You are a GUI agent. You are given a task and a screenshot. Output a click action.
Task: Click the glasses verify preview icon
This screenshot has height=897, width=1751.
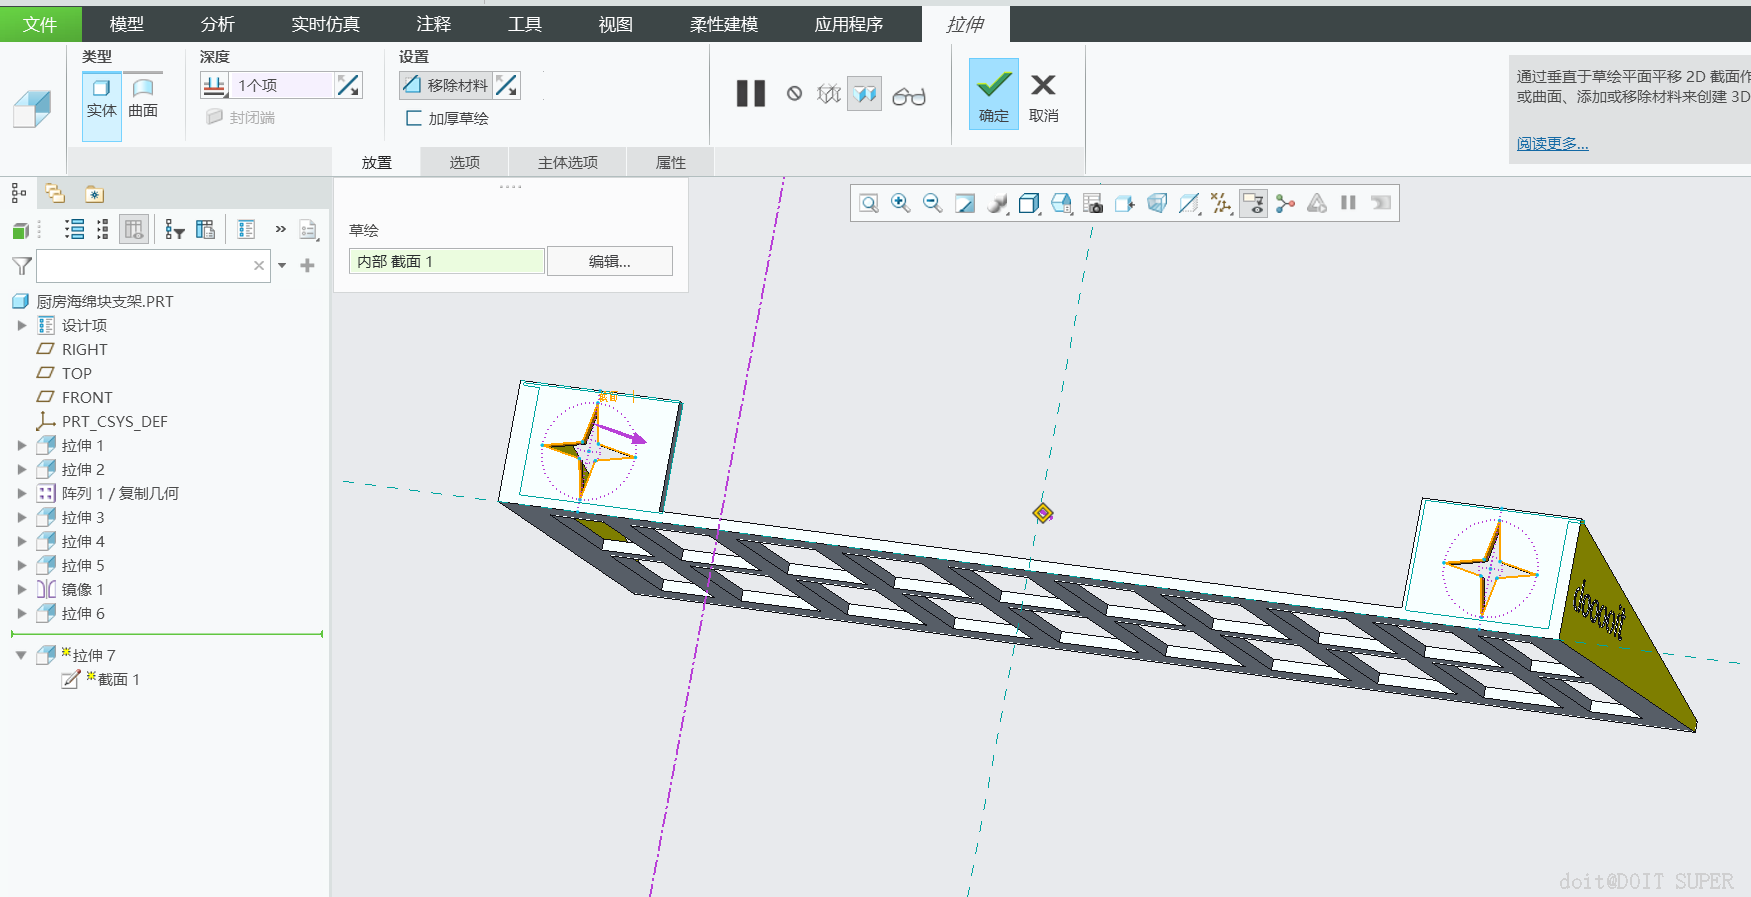908,96
